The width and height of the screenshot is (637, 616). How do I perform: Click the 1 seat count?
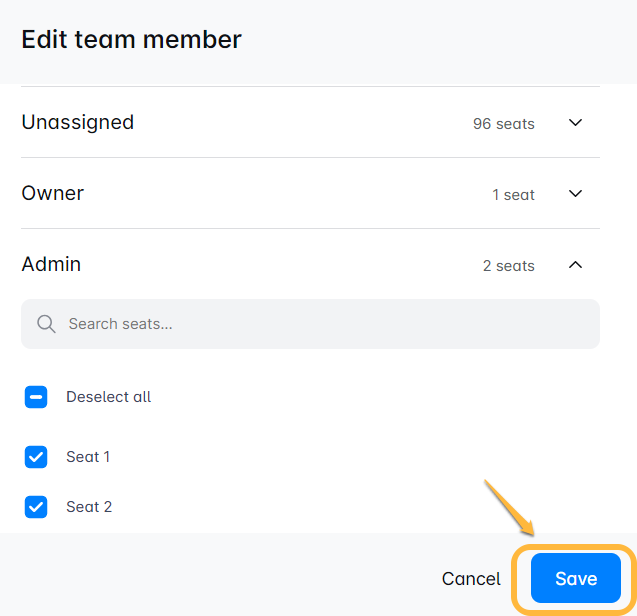click(513, 195)
